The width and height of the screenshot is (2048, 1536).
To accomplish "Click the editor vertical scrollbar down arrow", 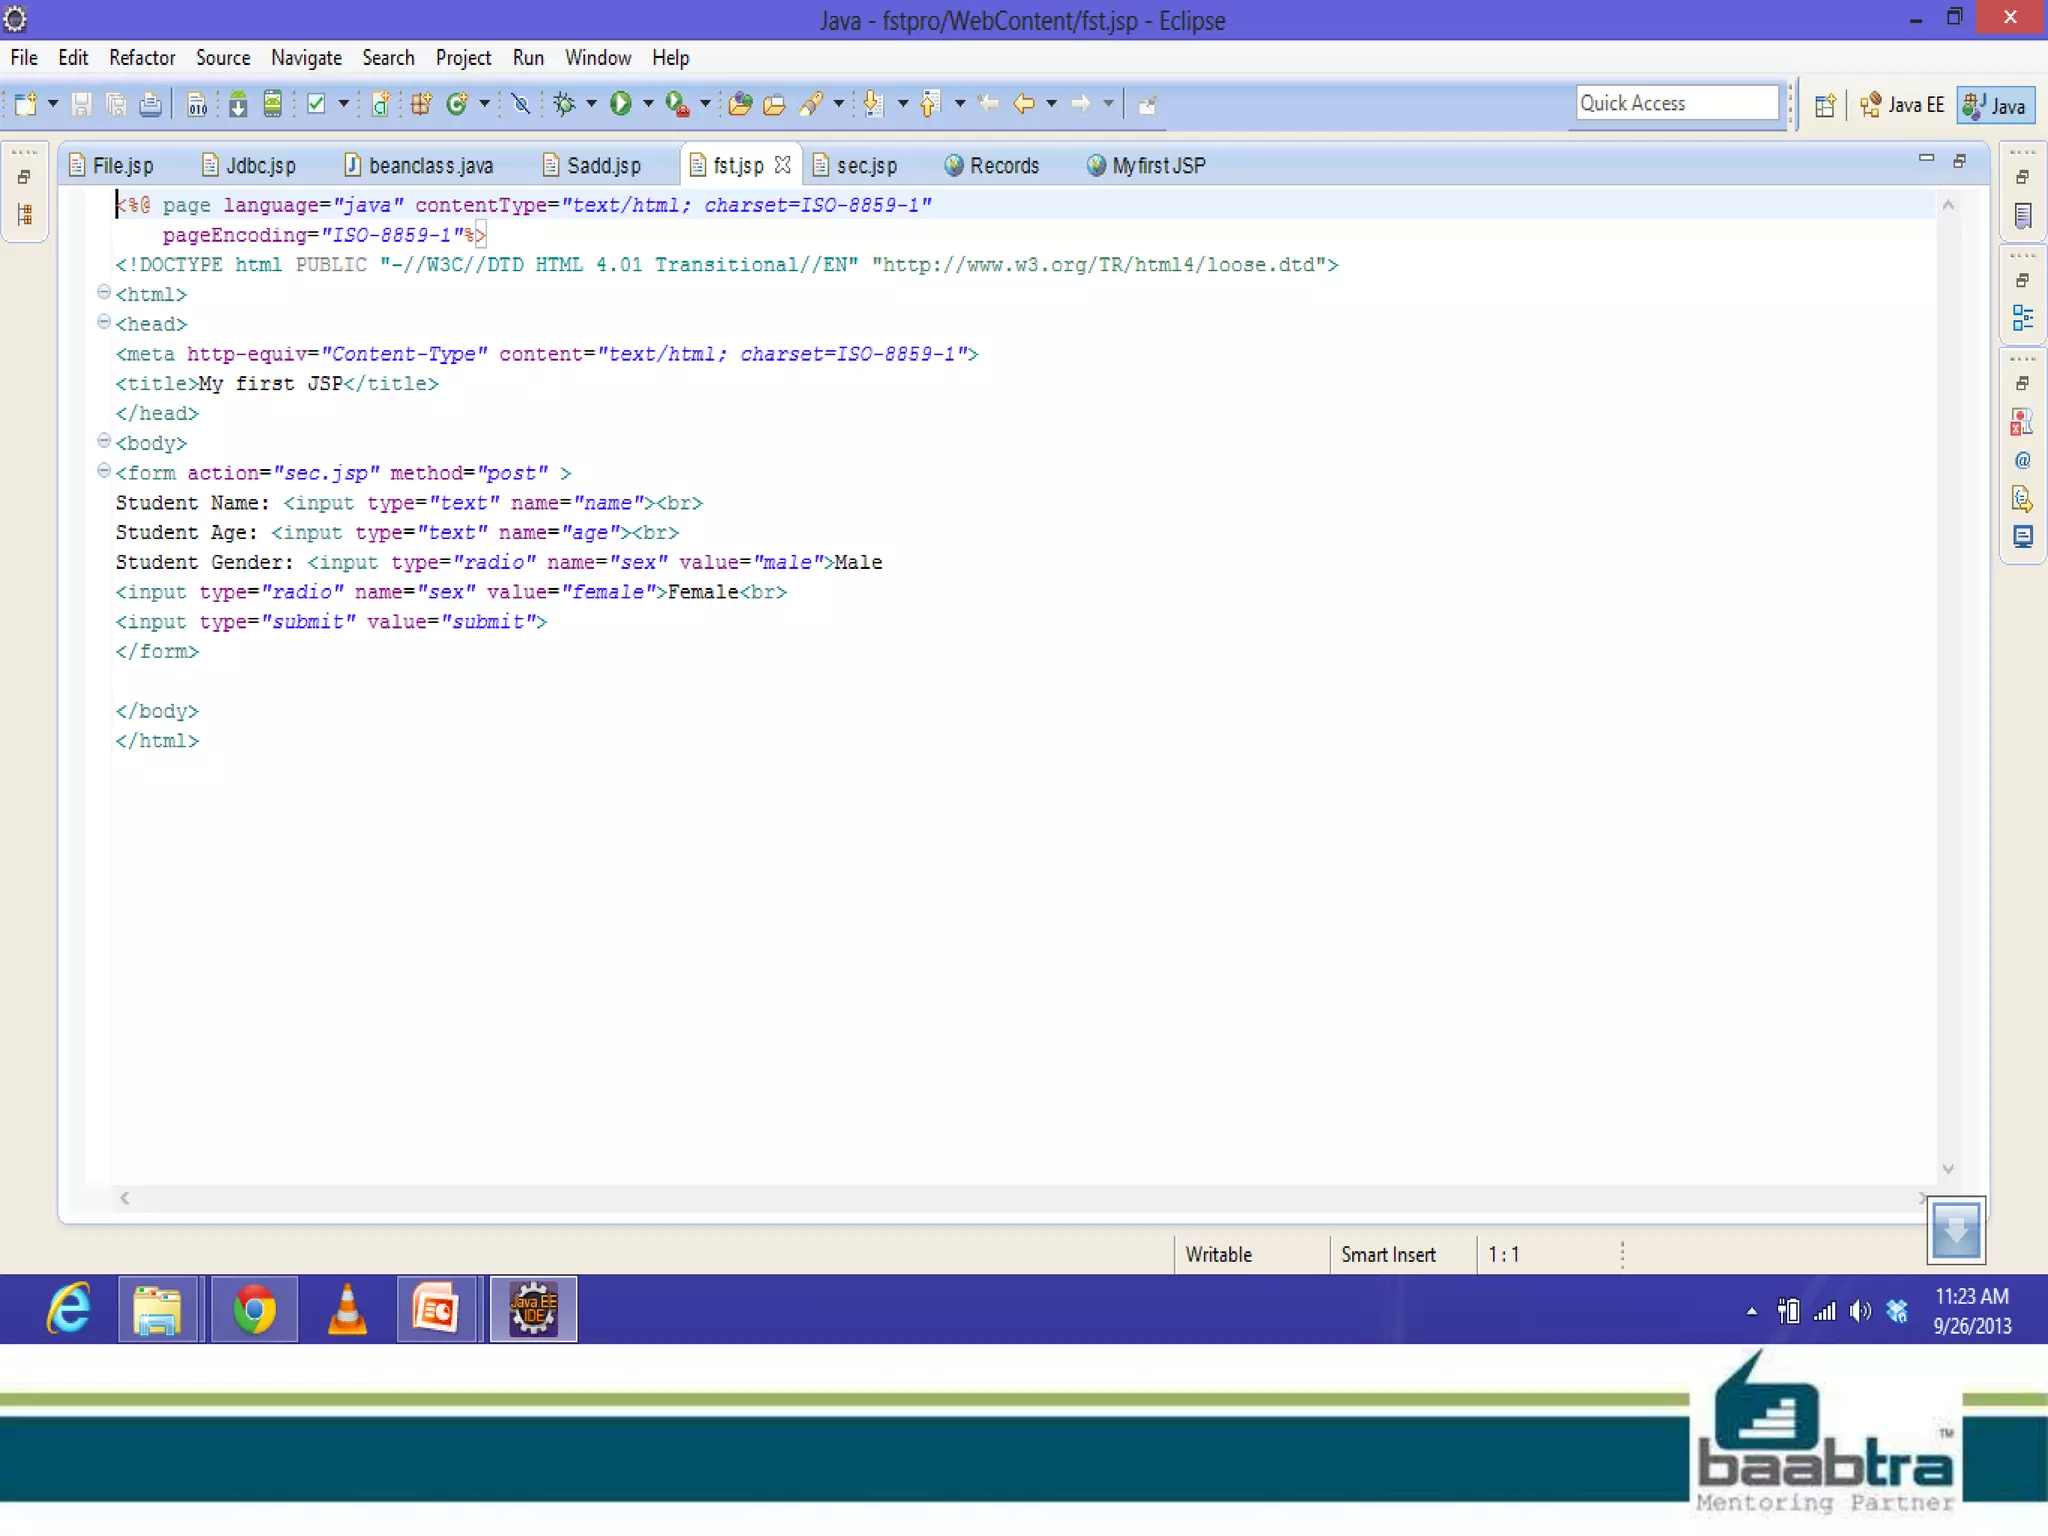I will 1948,1169.
